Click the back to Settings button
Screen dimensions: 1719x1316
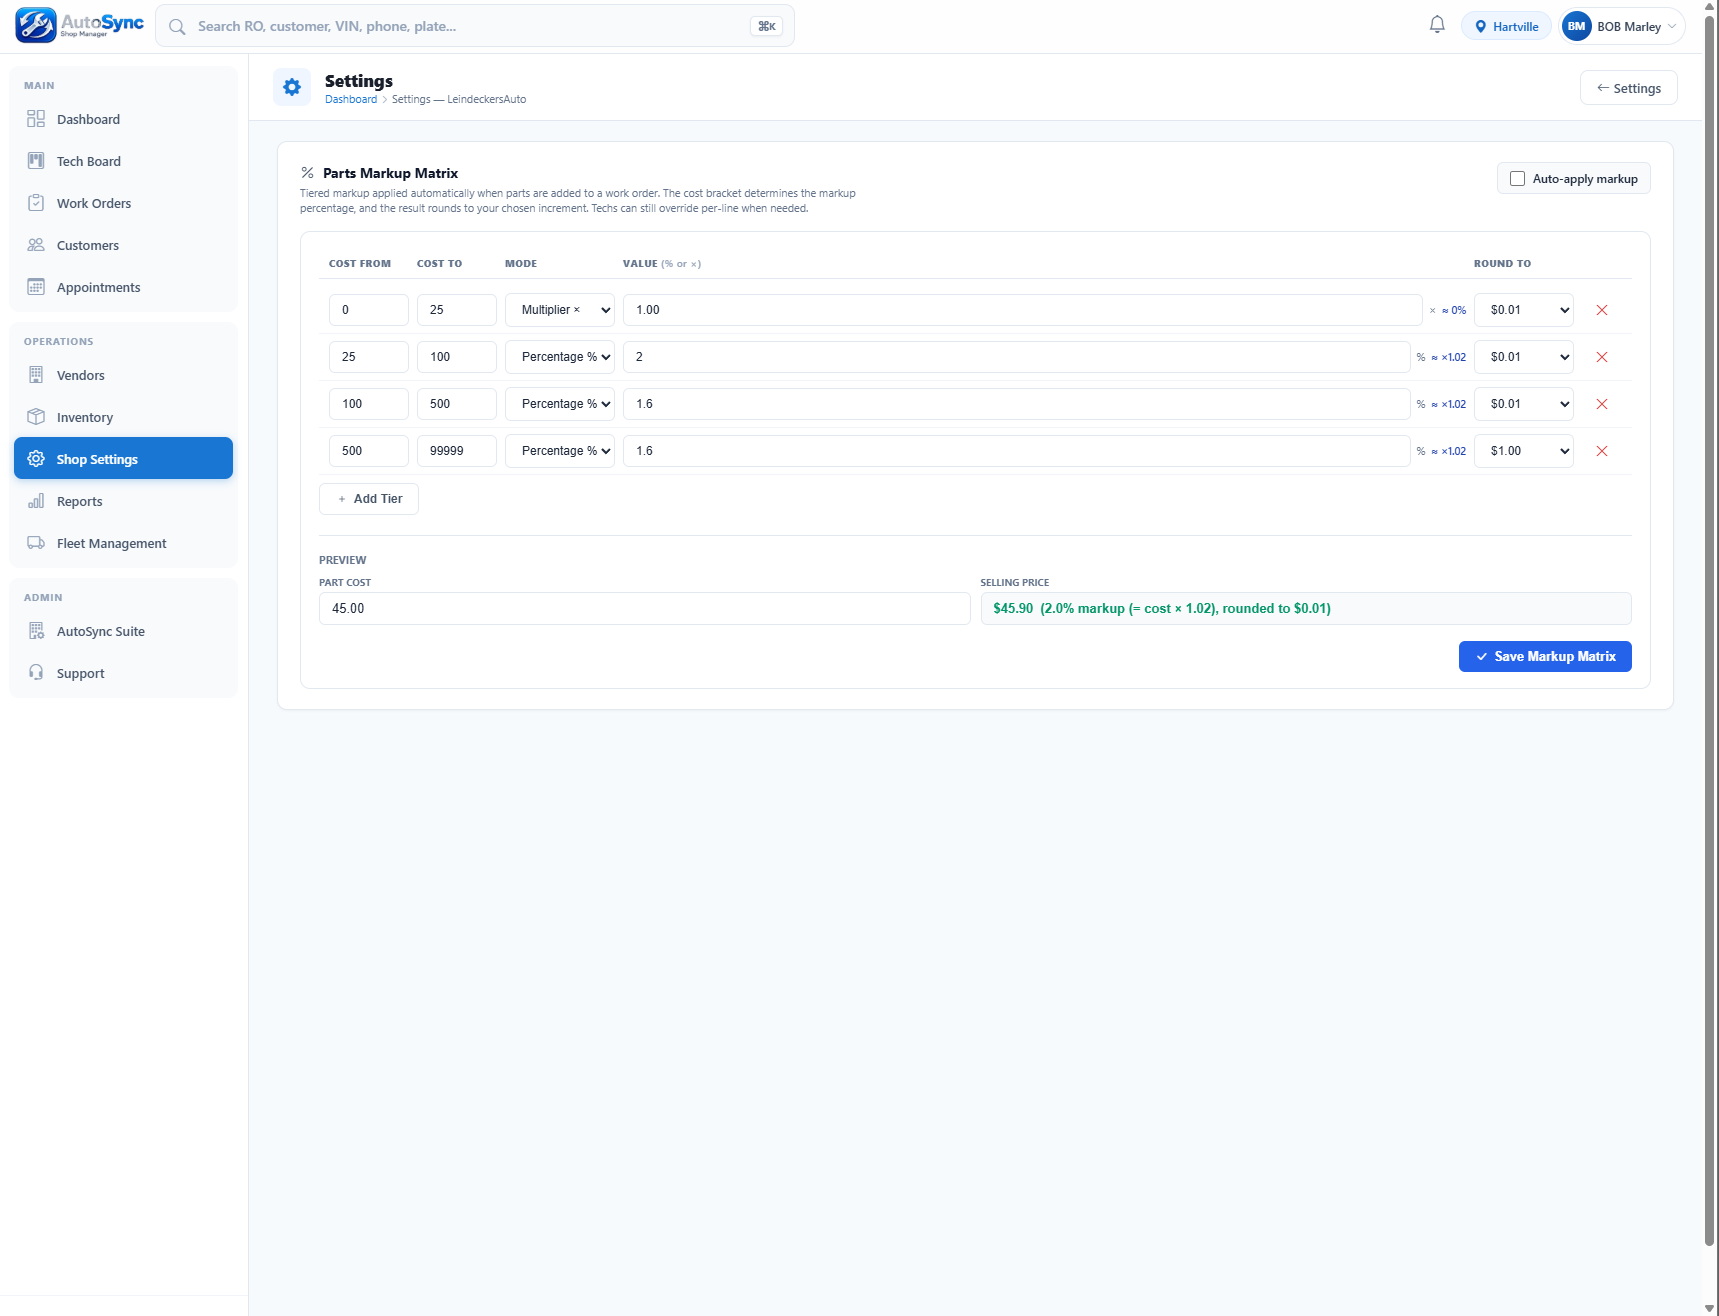pos(1628,88)
